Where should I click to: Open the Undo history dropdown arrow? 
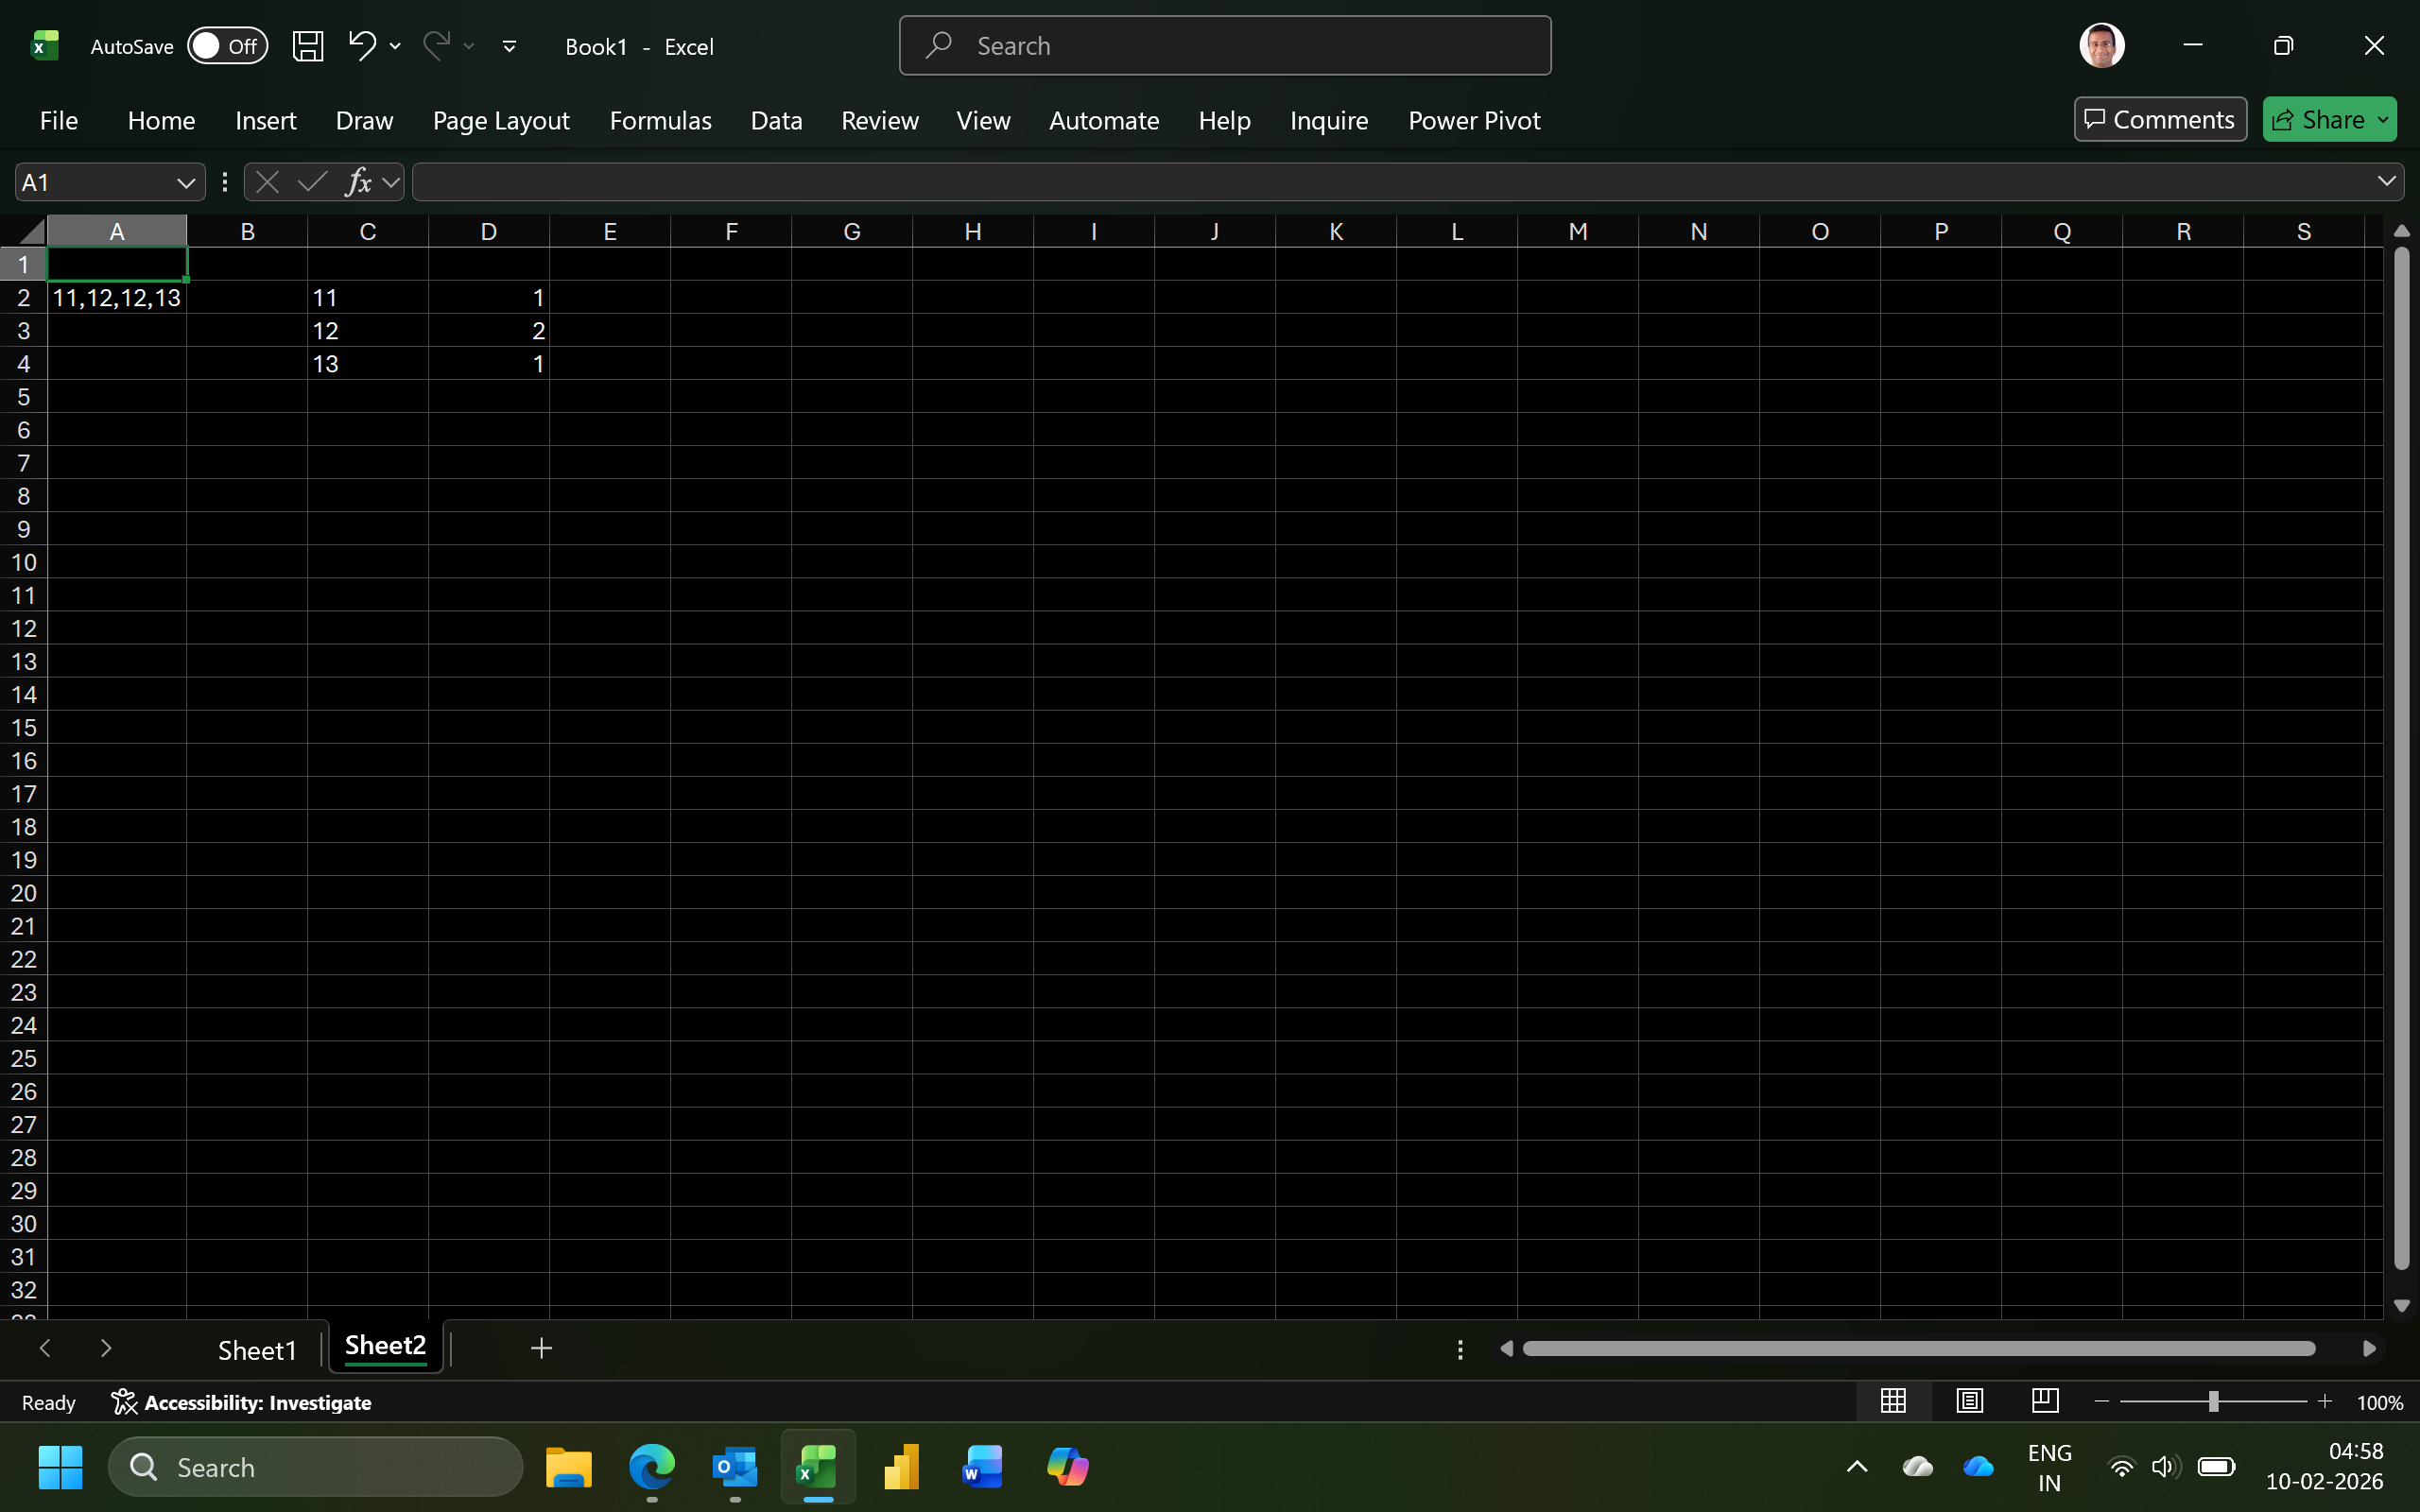coord(396,46)
